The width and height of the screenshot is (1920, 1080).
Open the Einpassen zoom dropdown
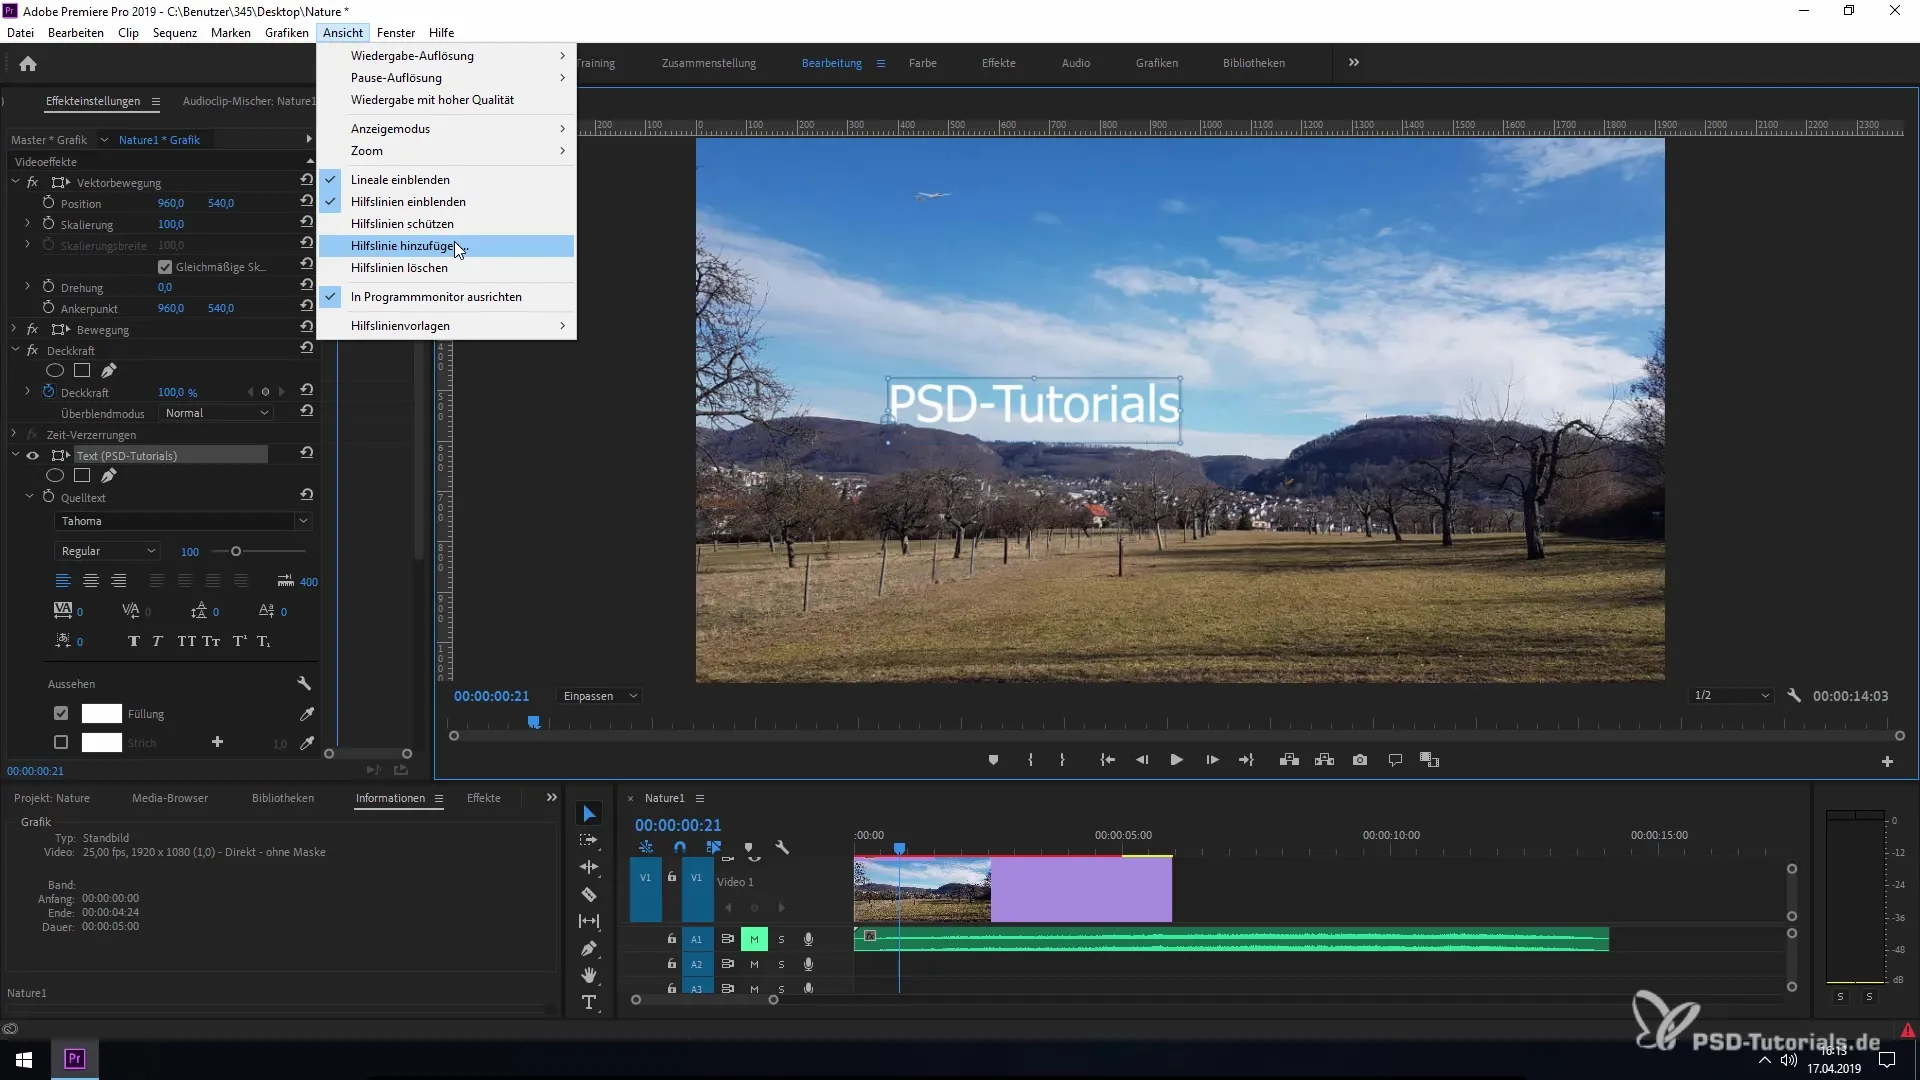598,696
